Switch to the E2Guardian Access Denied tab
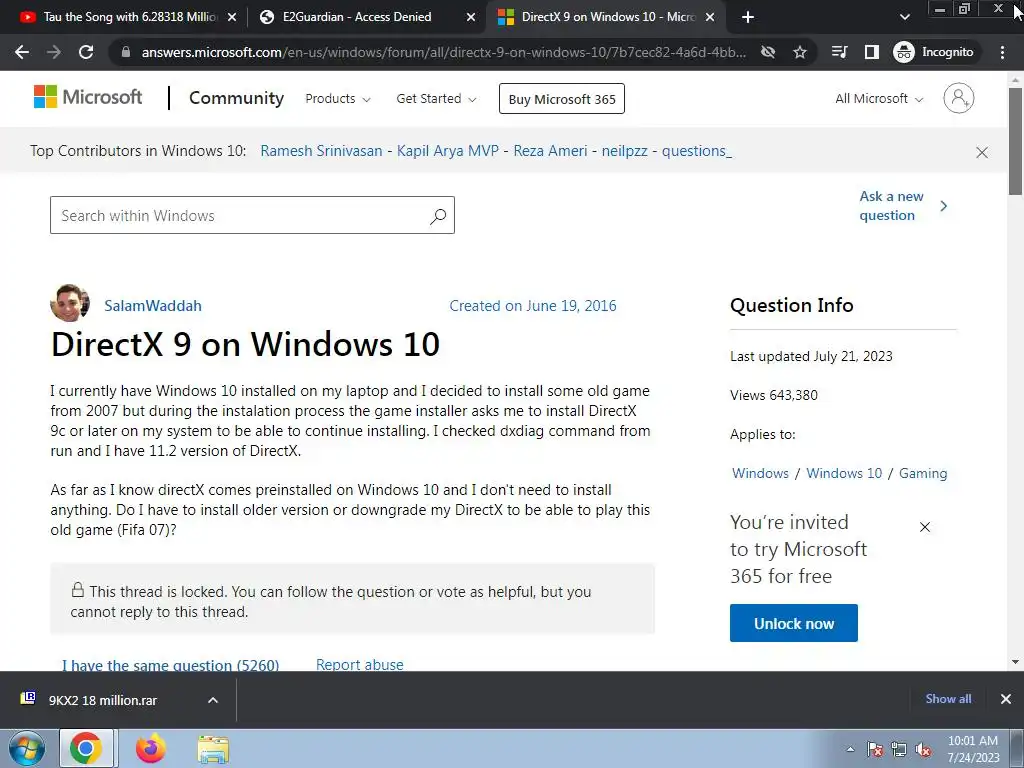 (x=357, y=17)
